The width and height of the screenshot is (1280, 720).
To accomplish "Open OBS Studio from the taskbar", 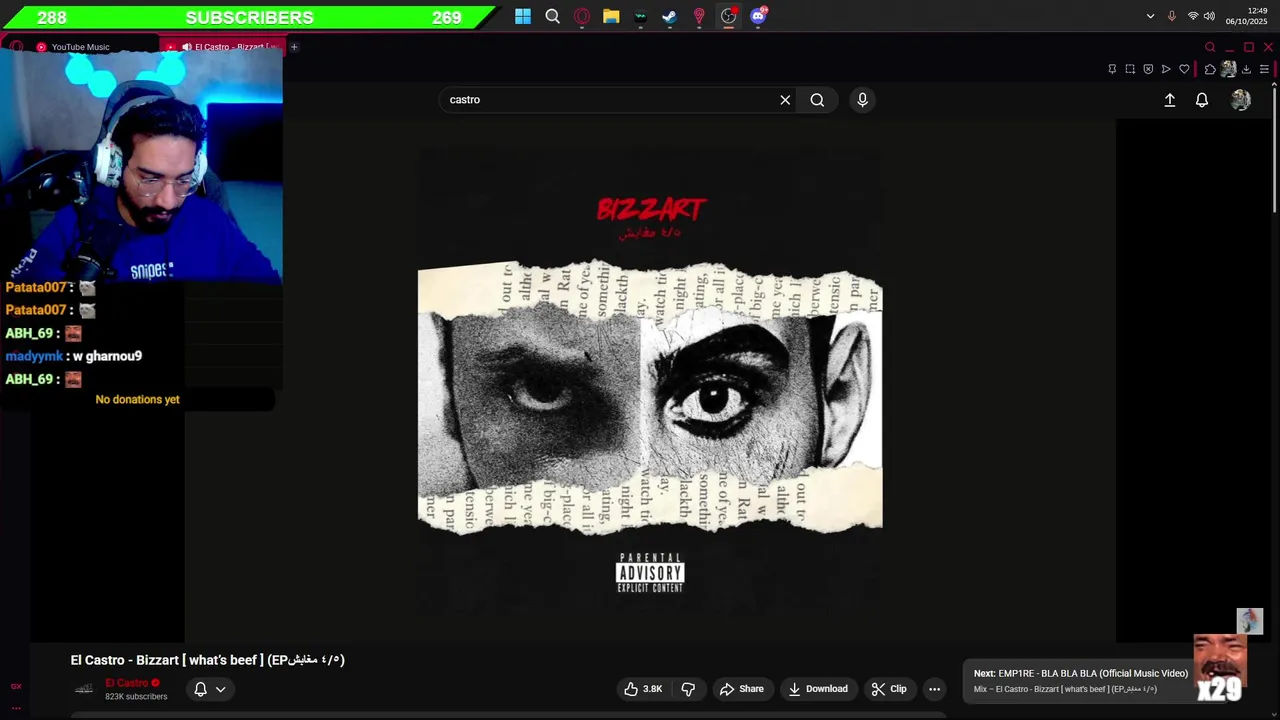I will coord(729,16).
